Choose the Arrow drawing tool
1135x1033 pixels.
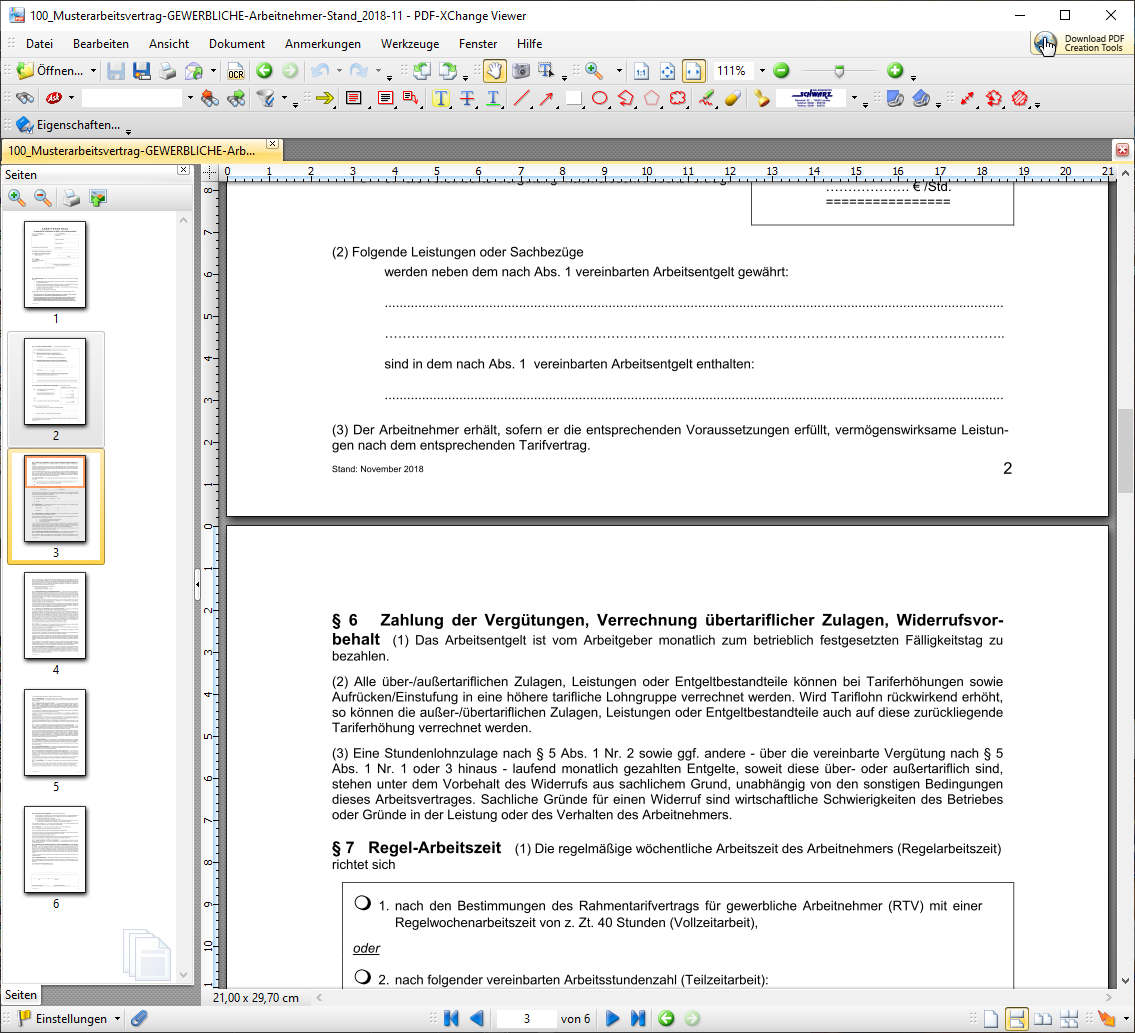pyautogui.click(x=547, y=98)
